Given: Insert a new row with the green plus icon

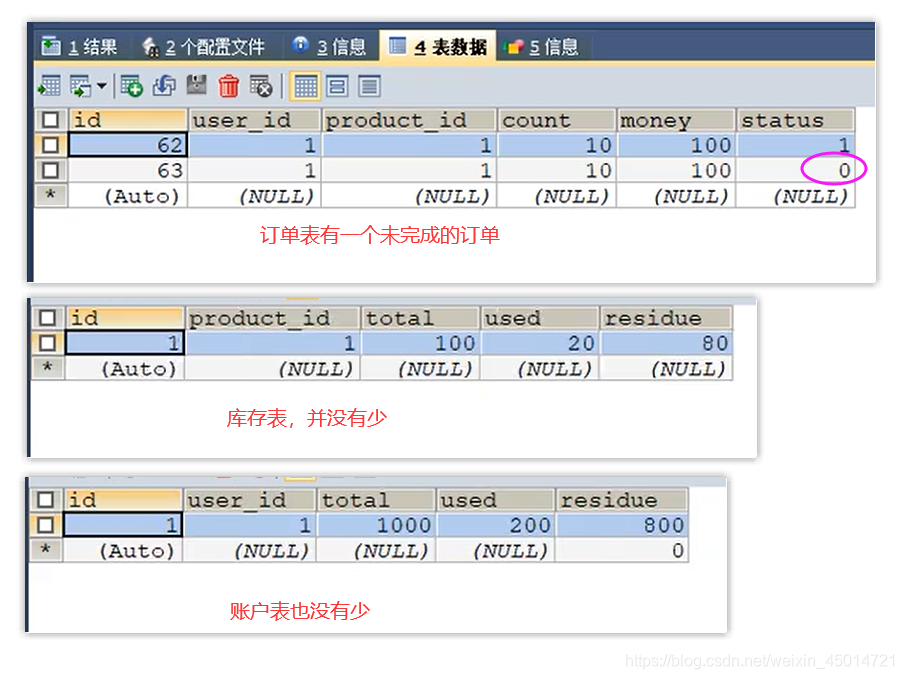Looking at the screenshot, I should tap(132, 86).
